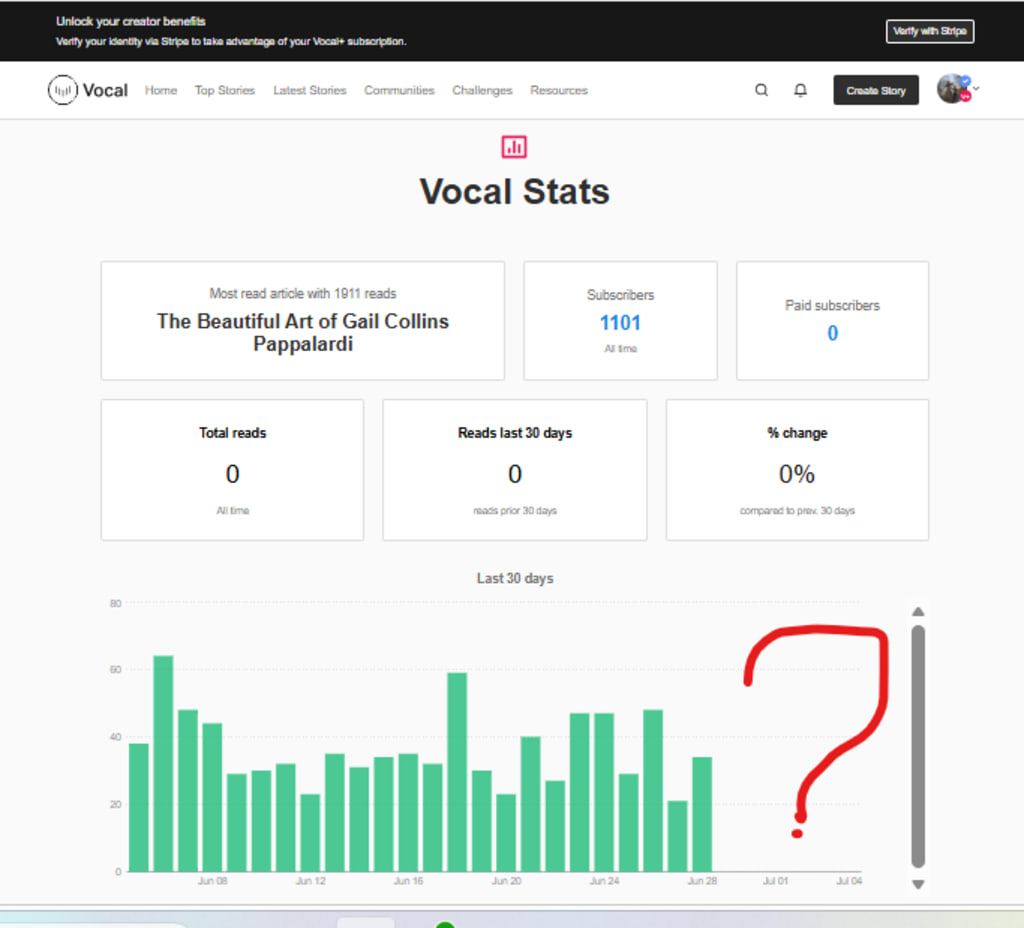Open Communities in navigation
The width and height of the screenshot is (1024, 928).
pyautogui.click(x=399, y=90)
